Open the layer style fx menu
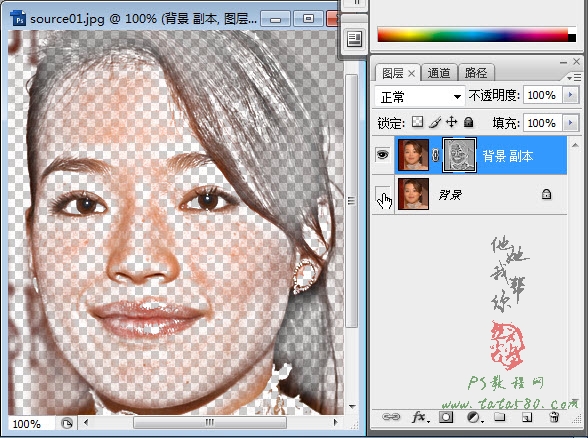The height and width of the screenshot is (438, 588). click(420, 417)
